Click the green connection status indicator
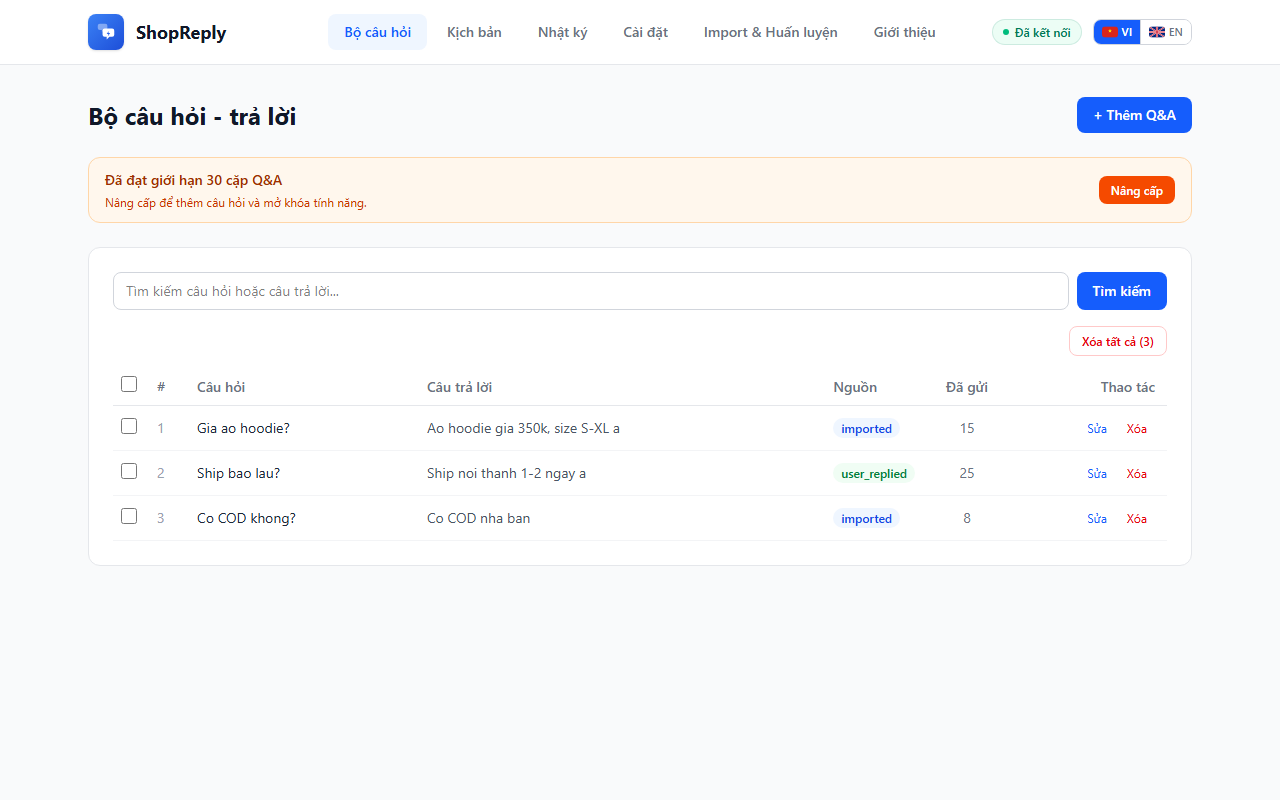Viewport: 1280px width, 800px height. point(1036,31)
